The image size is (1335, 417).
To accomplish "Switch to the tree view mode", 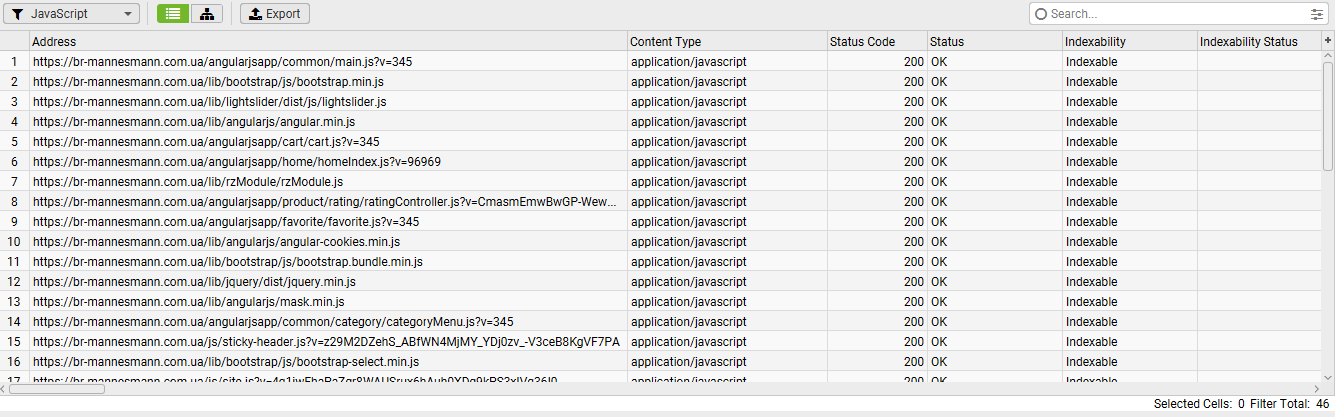I will [x=206, y=14].
